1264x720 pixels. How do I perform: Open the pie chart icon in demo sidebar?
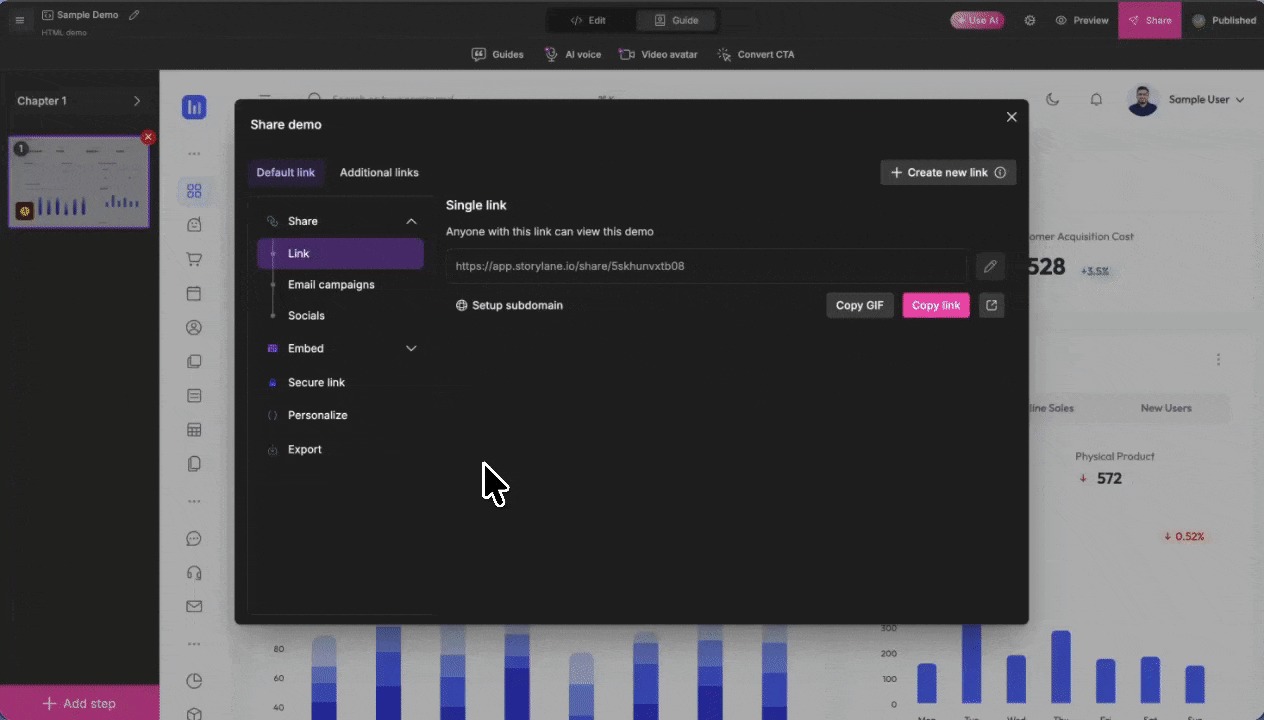194,681
